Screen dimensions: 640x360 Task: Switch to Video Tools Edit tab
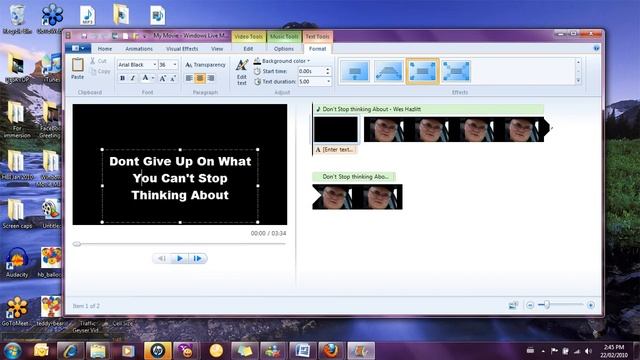tap(248, 49)
